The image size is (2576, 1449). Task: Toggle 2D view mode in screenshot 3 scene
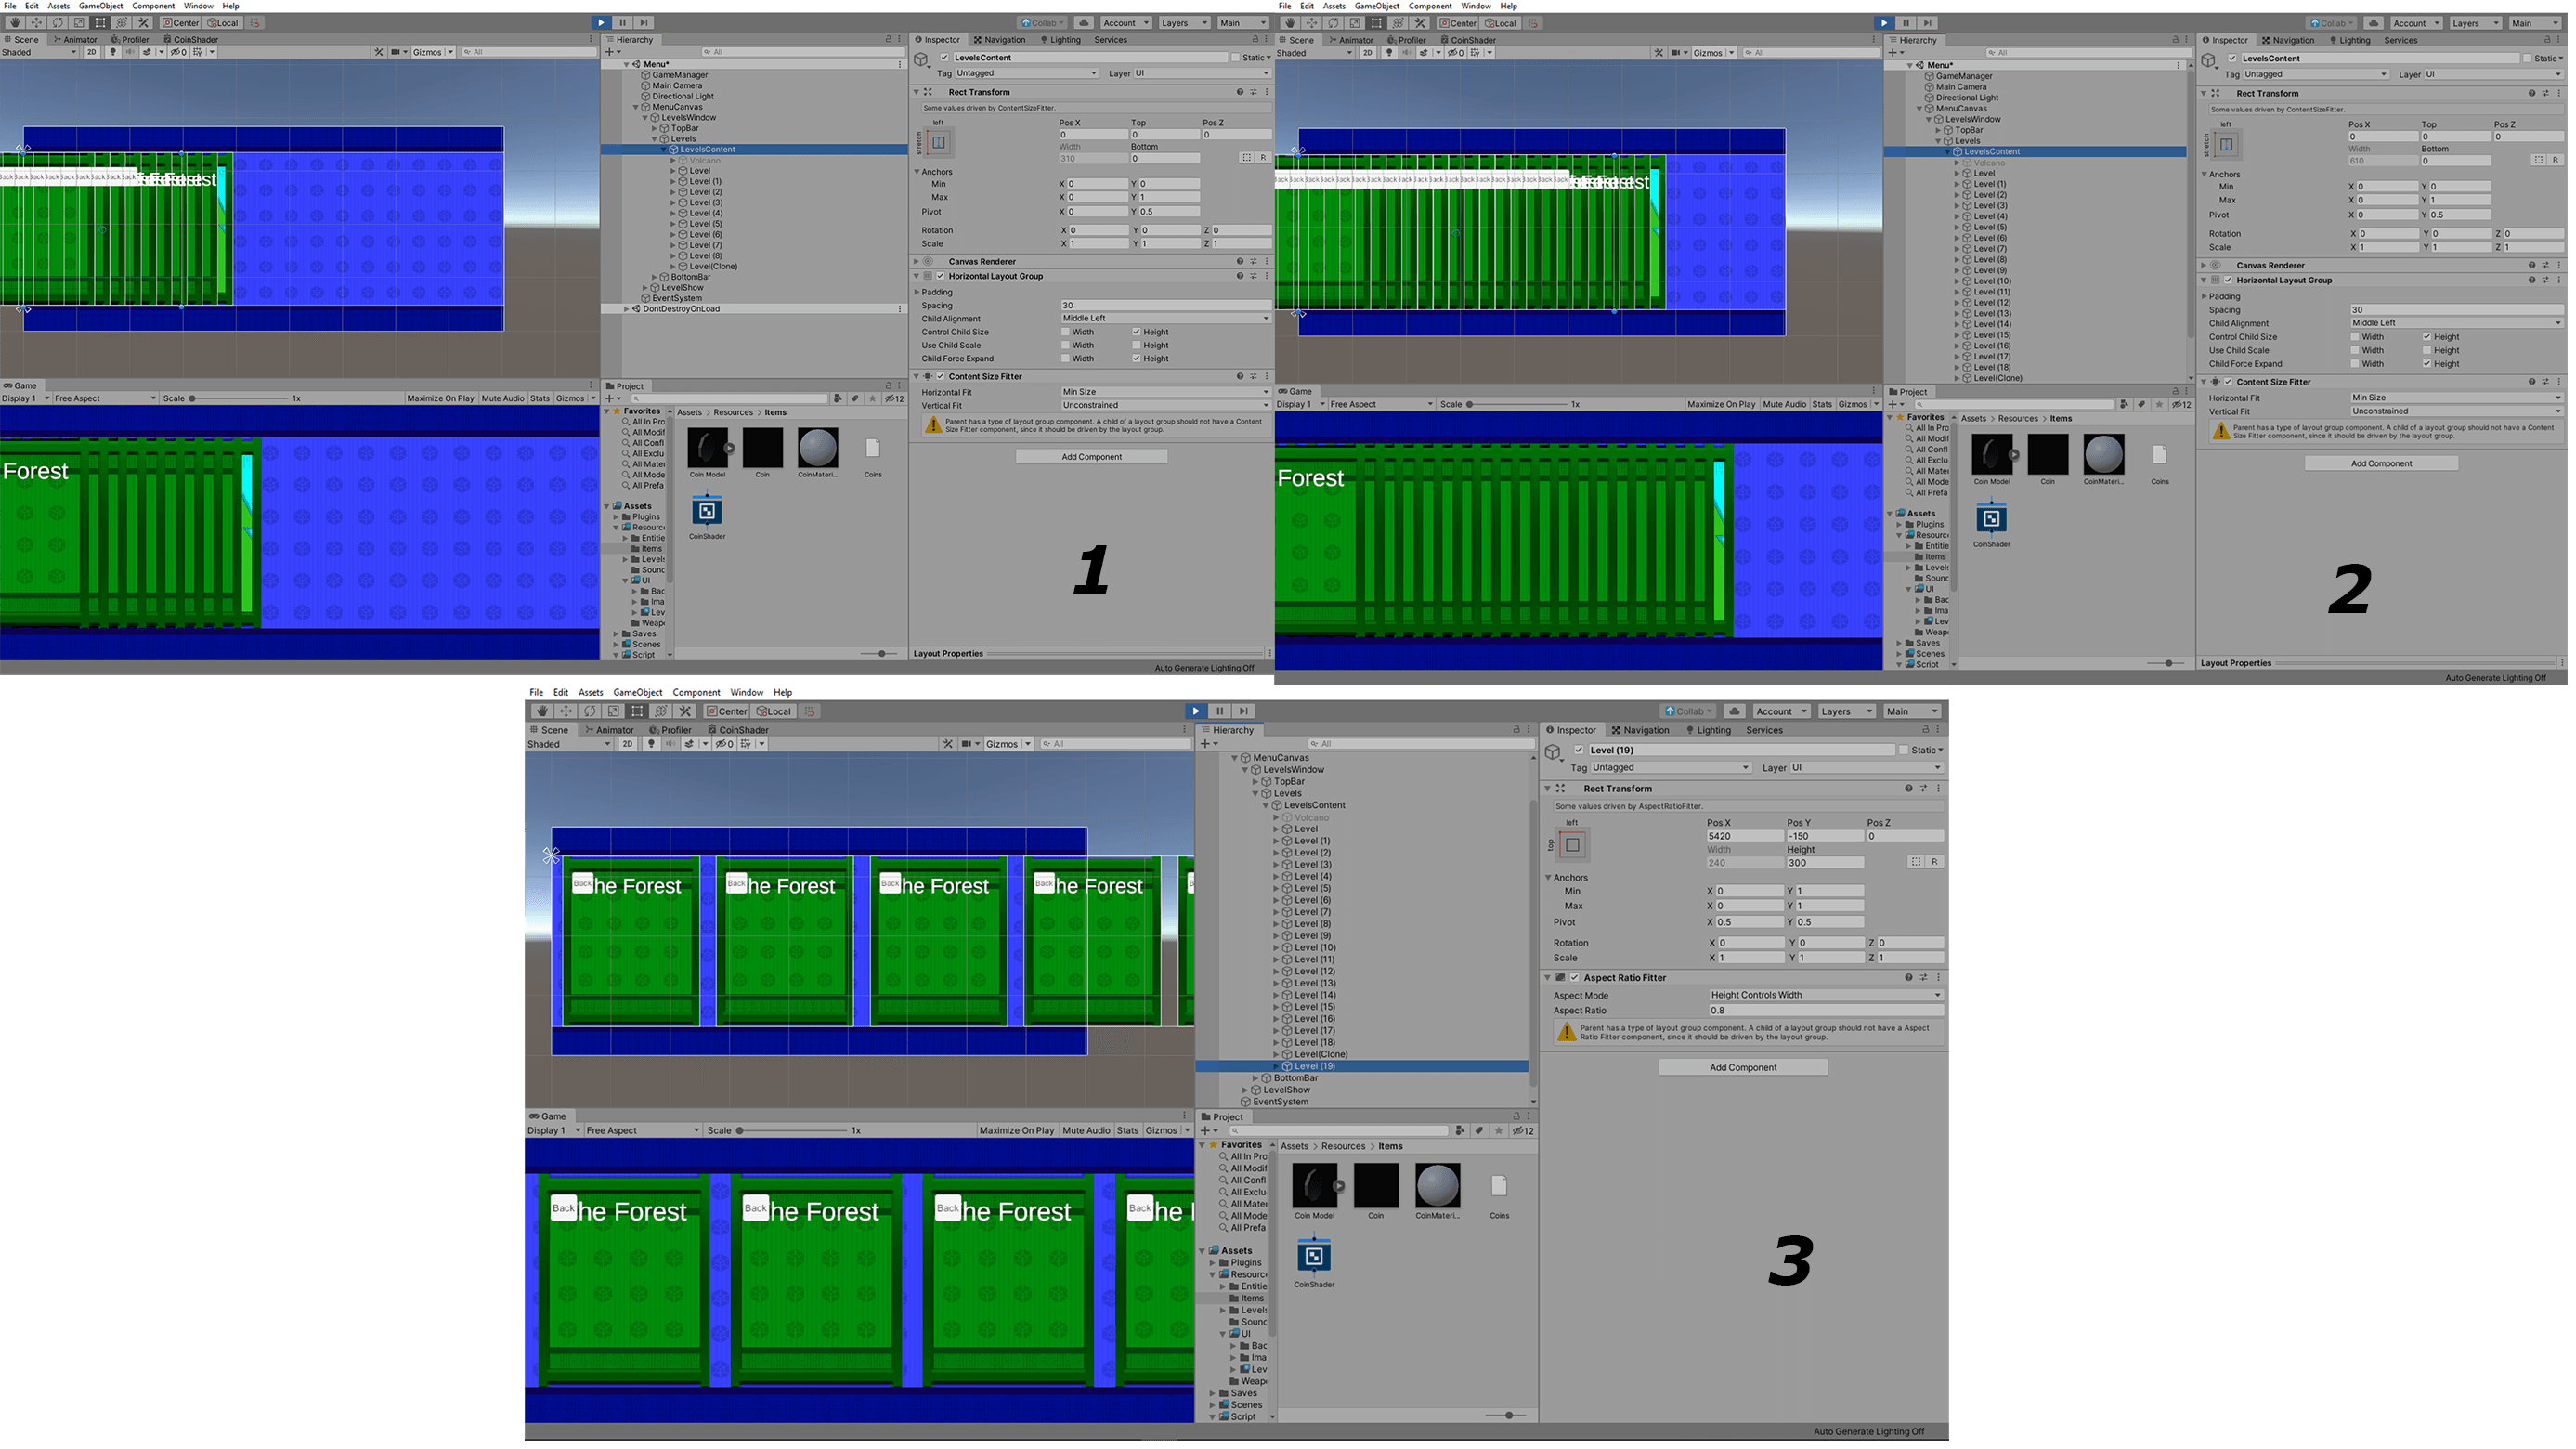(x=628, y=744)
